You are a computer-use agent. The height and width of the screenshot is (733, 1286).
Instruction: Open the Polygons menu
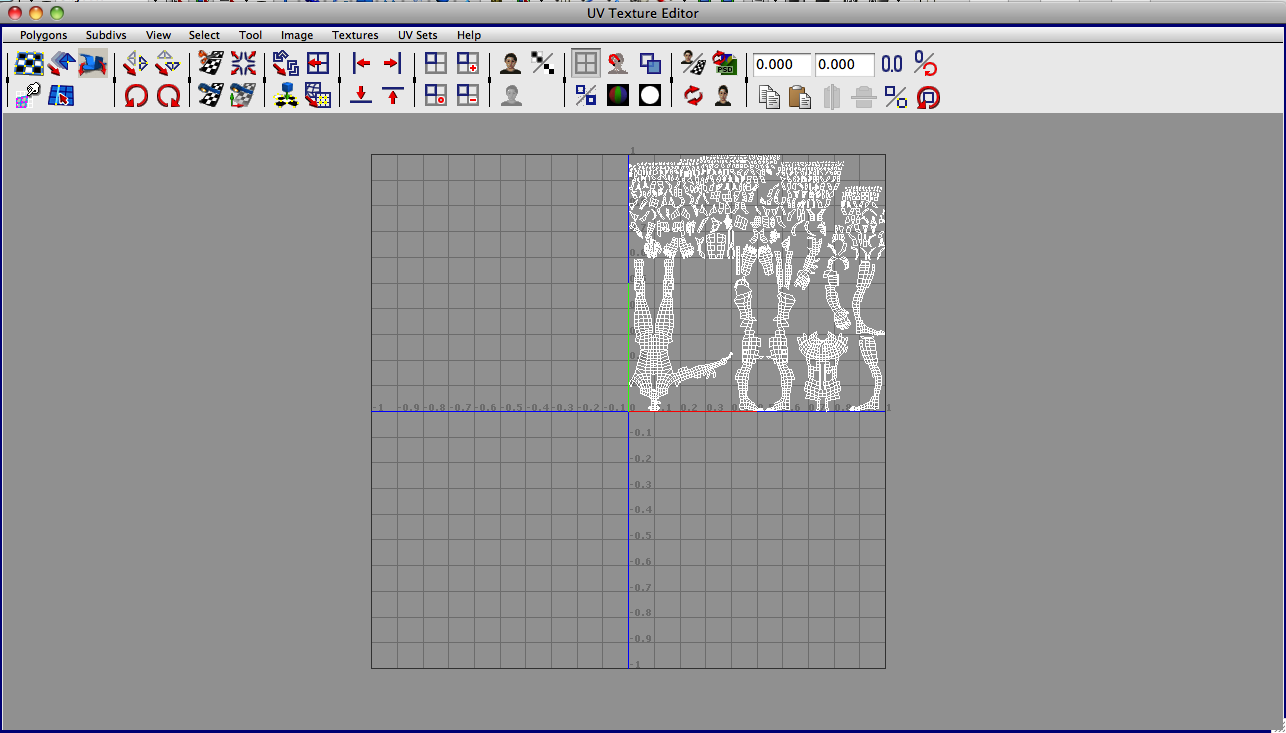tap(42, 35)
